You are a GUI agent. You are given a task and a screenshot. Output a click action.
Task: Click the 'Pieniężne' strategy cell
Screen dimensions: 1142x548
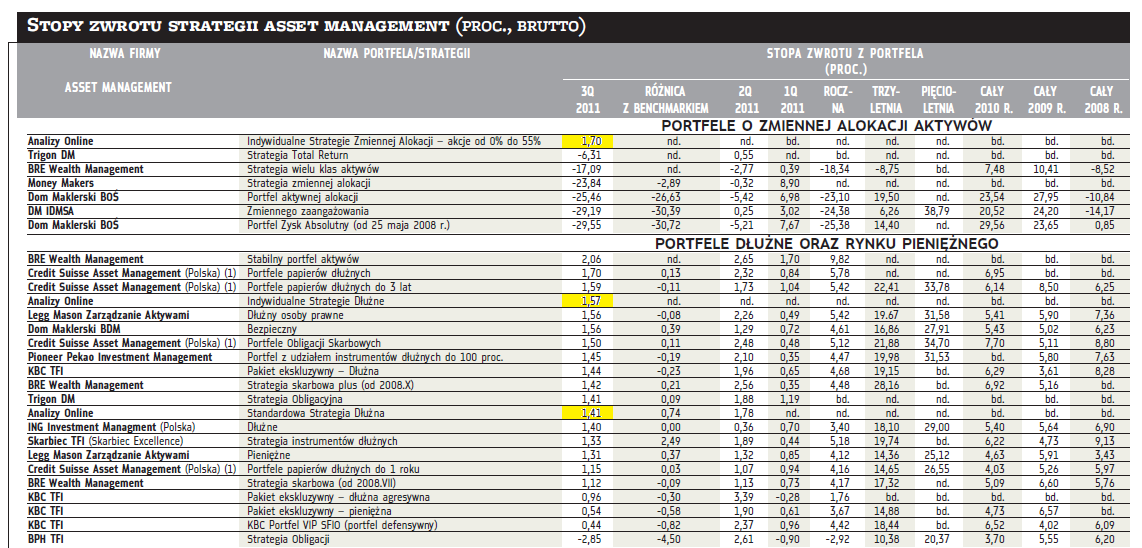[269, 455]
